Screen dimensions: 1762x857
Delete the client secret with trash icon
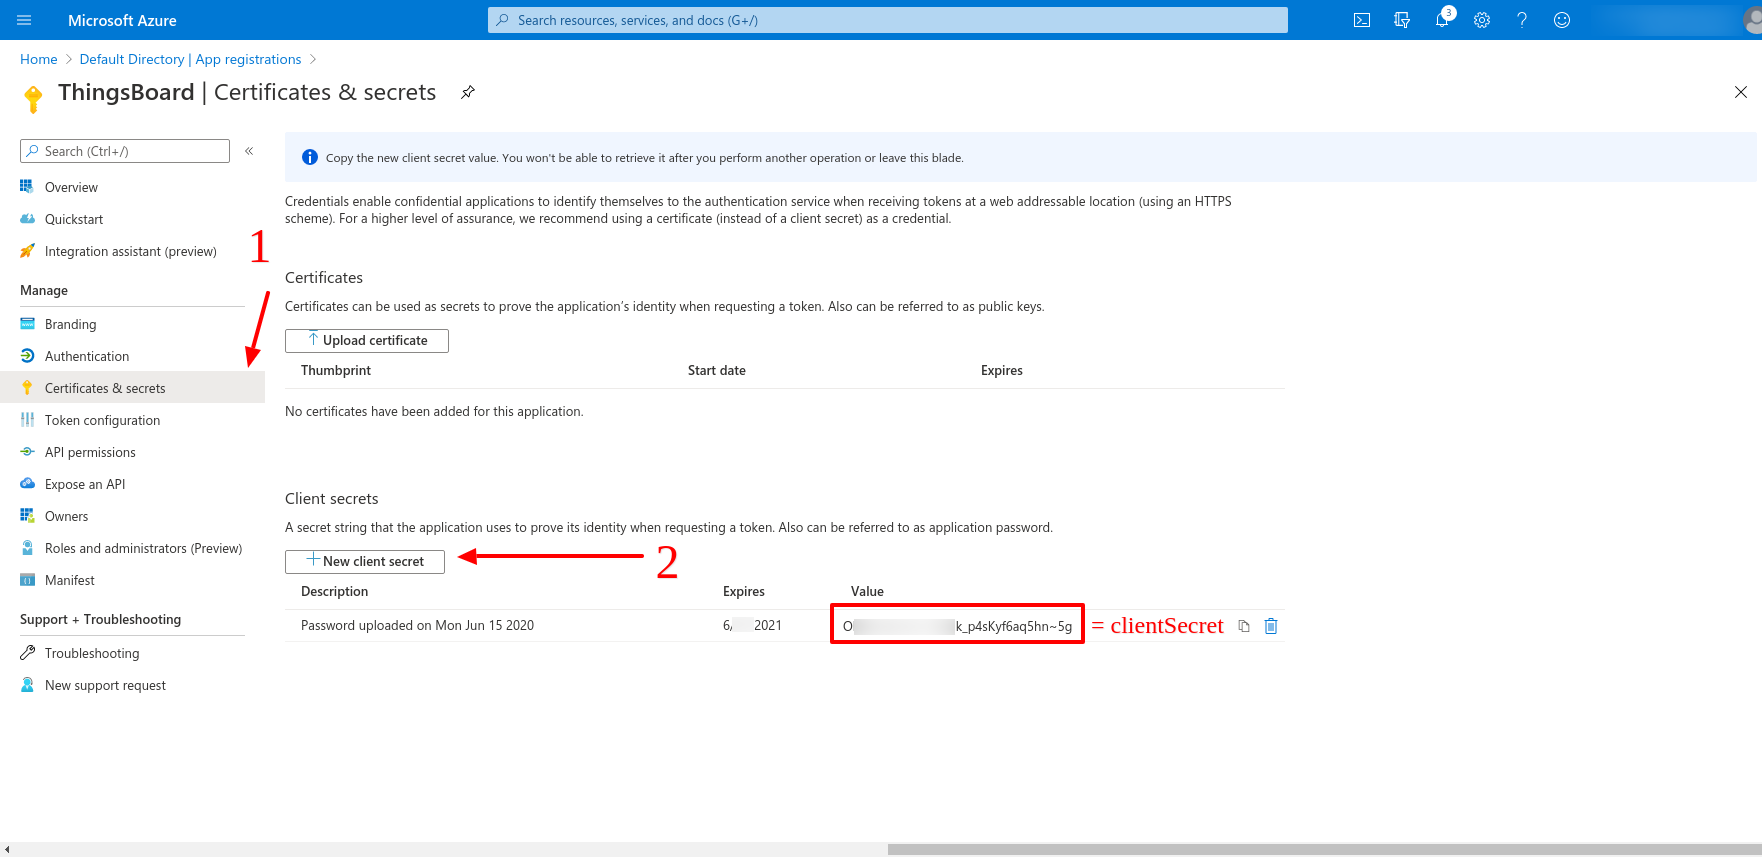point(1271,626)
